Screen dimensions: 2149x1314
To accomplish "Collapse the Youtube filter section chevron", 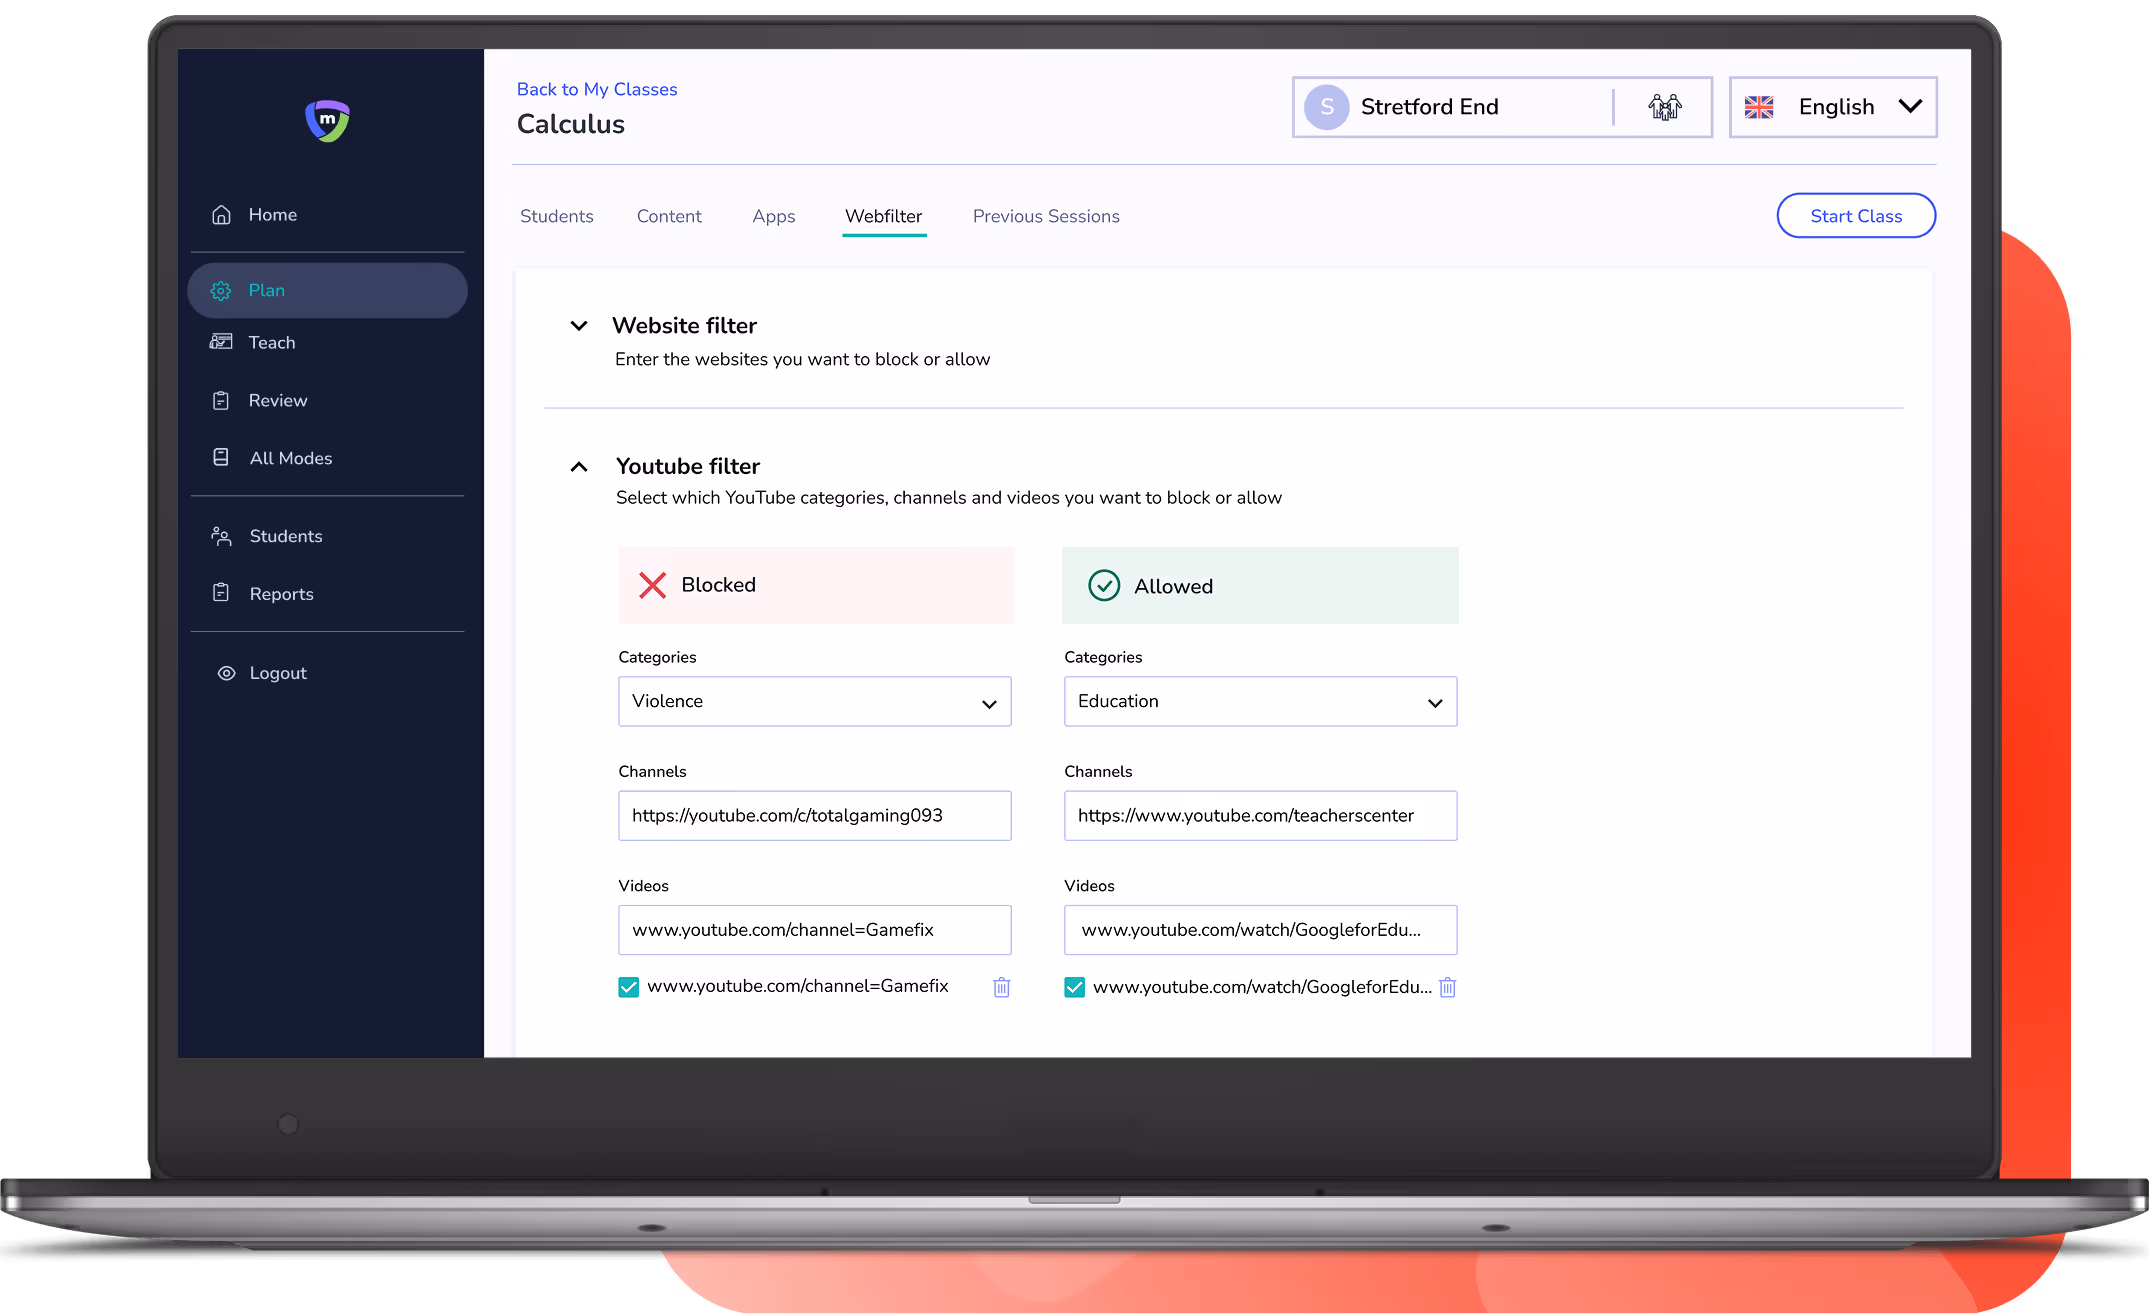I will click(x=578, y=467).
